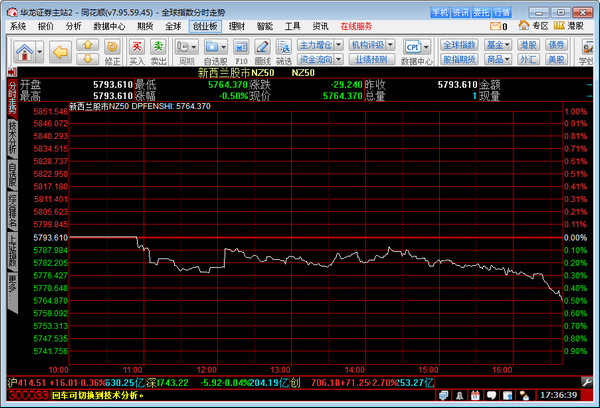Click the 外汇 button

528,59
